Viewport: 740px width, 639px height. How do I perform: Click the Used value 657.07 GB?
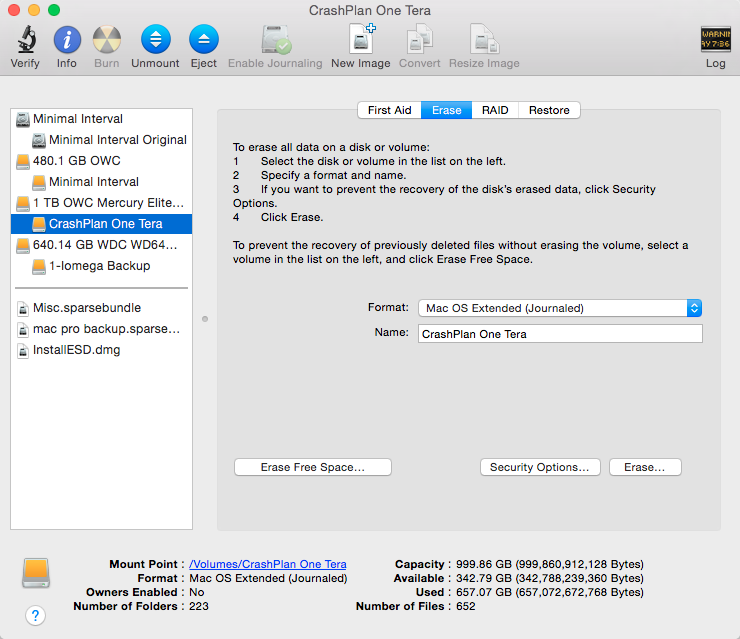(550, 592)
